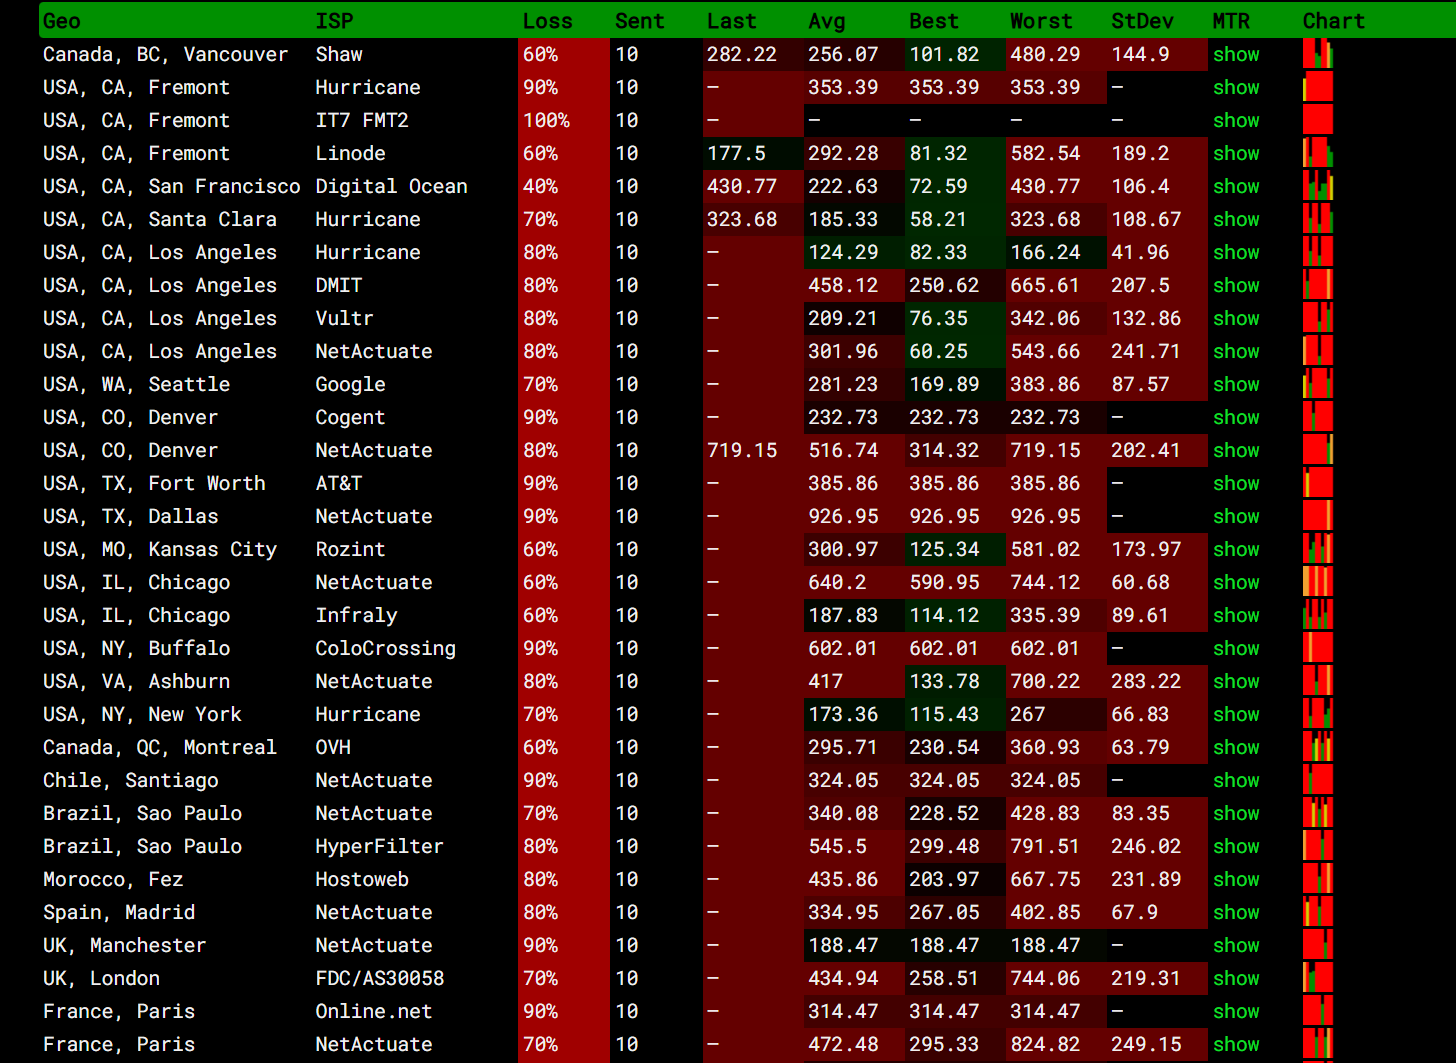Click show for Santa Clara Hurricane
The height and width of the screenshot is (1063, 1456).
(x=1236, y=219)
